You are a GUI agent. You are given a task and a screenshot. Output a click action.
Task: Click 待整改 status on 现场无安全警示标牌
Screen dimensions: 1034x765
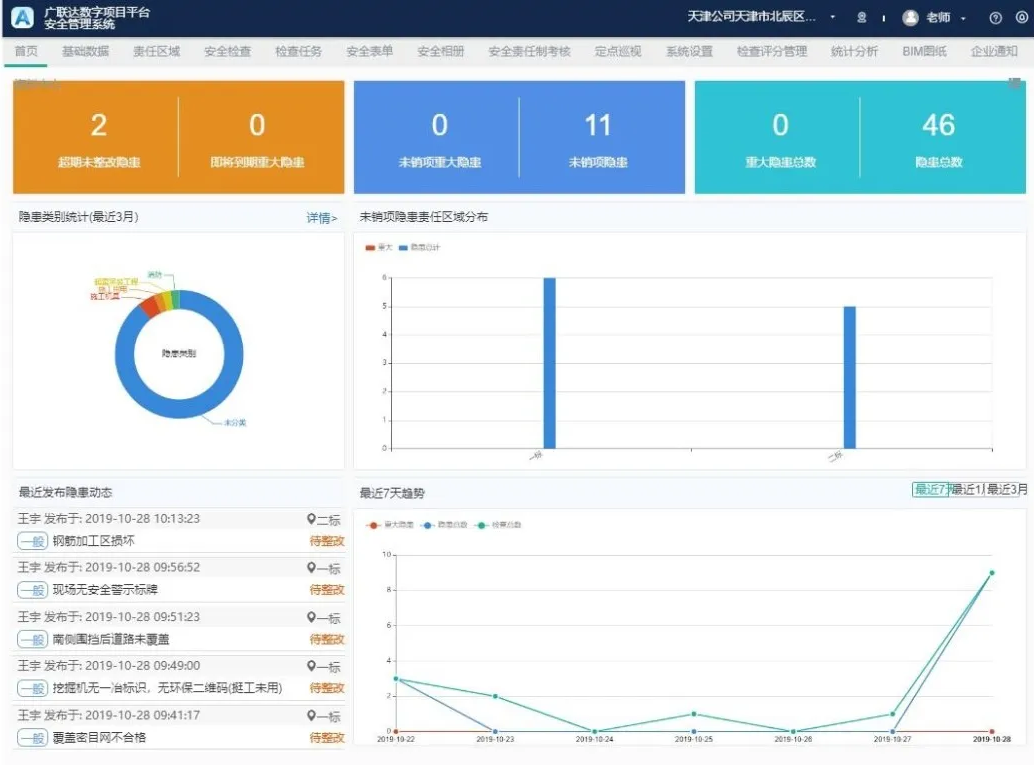click(x=327, y=590)
